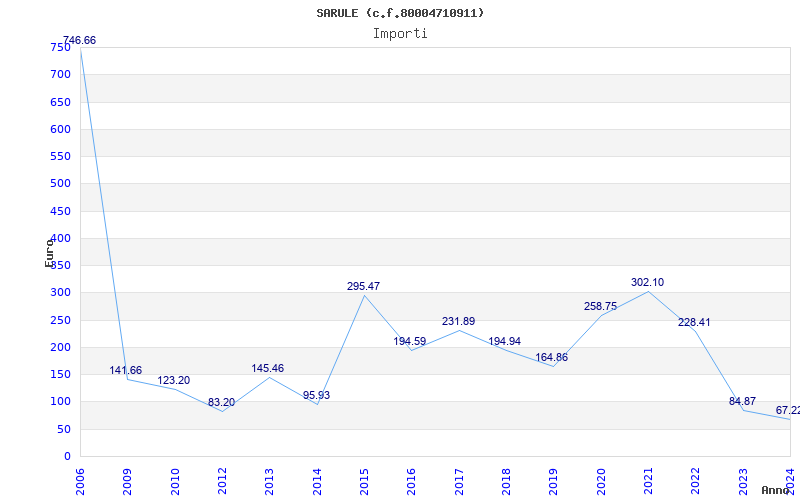Click the 2010 x-axis year label
The height and width of the screenshot is (500, 800).
click(175, 482)
